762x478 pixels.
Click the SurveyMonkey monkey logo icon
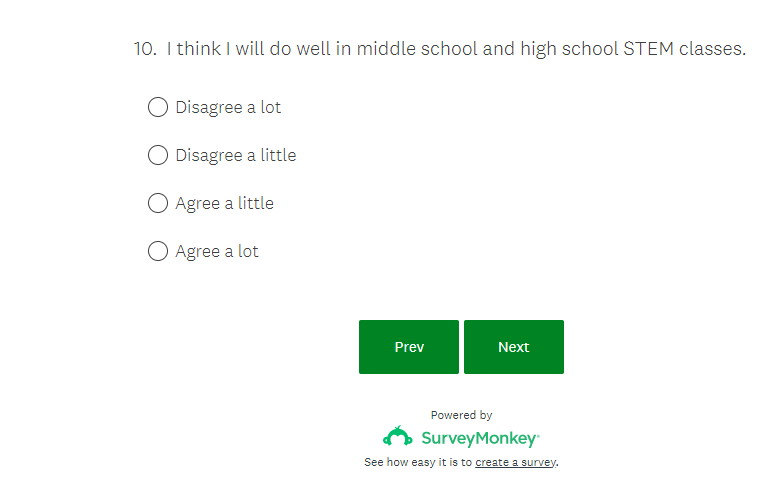point(398,437)
